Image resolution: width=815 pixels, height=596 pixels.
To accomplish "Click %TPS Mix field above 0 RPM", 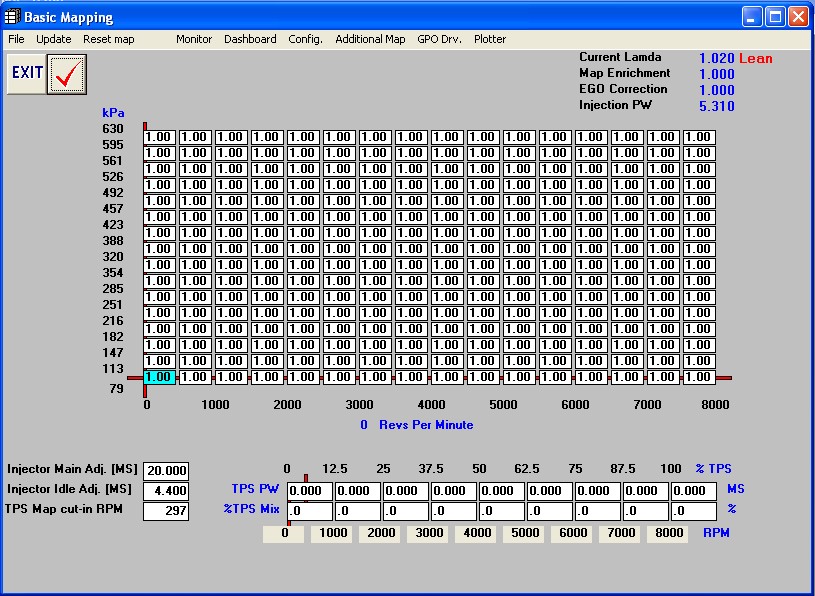I will (310, 511).
